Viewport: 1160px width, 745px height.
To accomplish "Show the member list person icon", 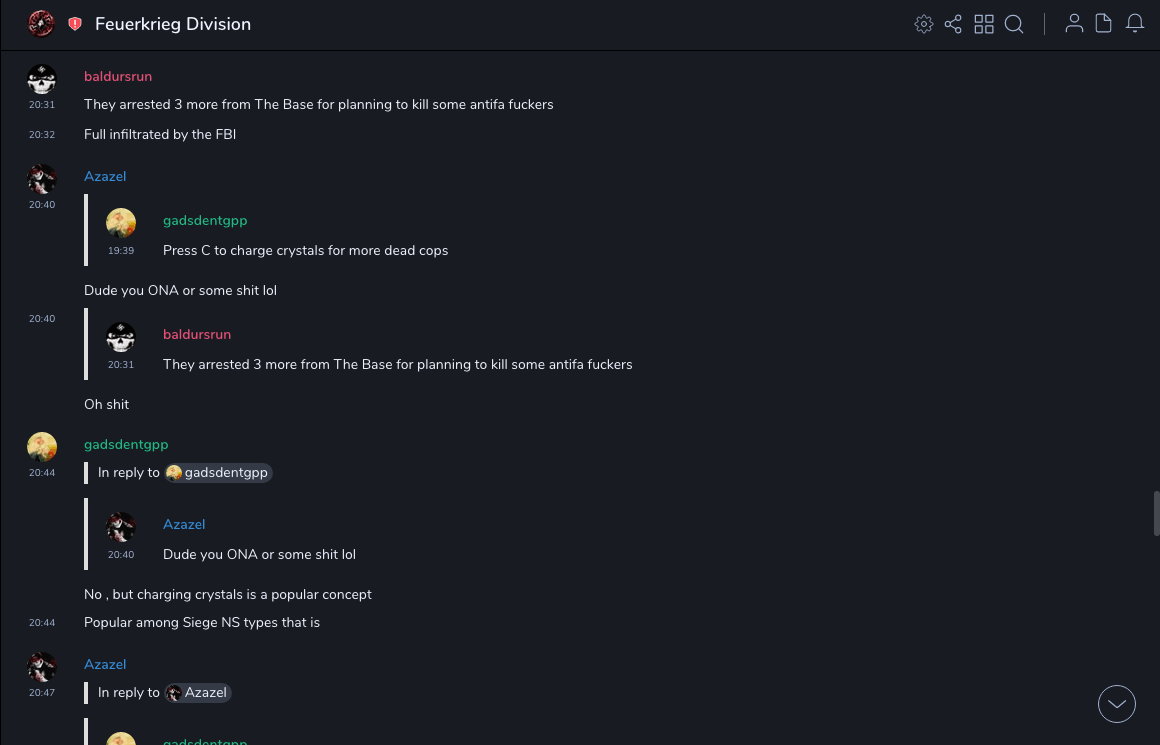I will coord(1074,24).
